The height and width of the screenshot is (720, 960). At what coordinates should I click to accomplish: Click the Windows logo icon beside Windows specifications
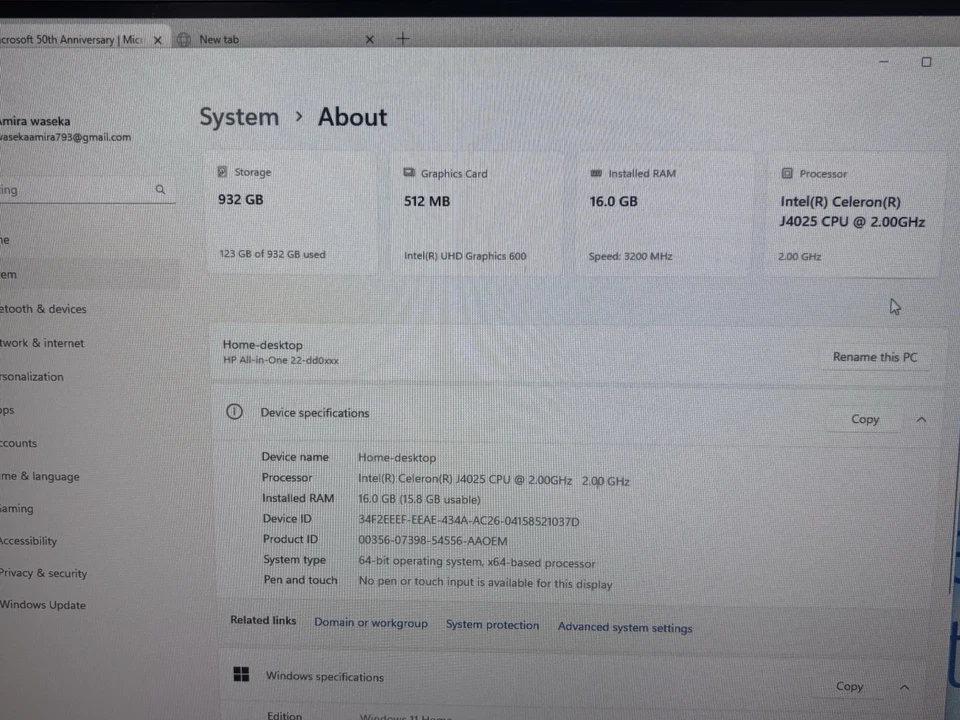pos(241,674)
